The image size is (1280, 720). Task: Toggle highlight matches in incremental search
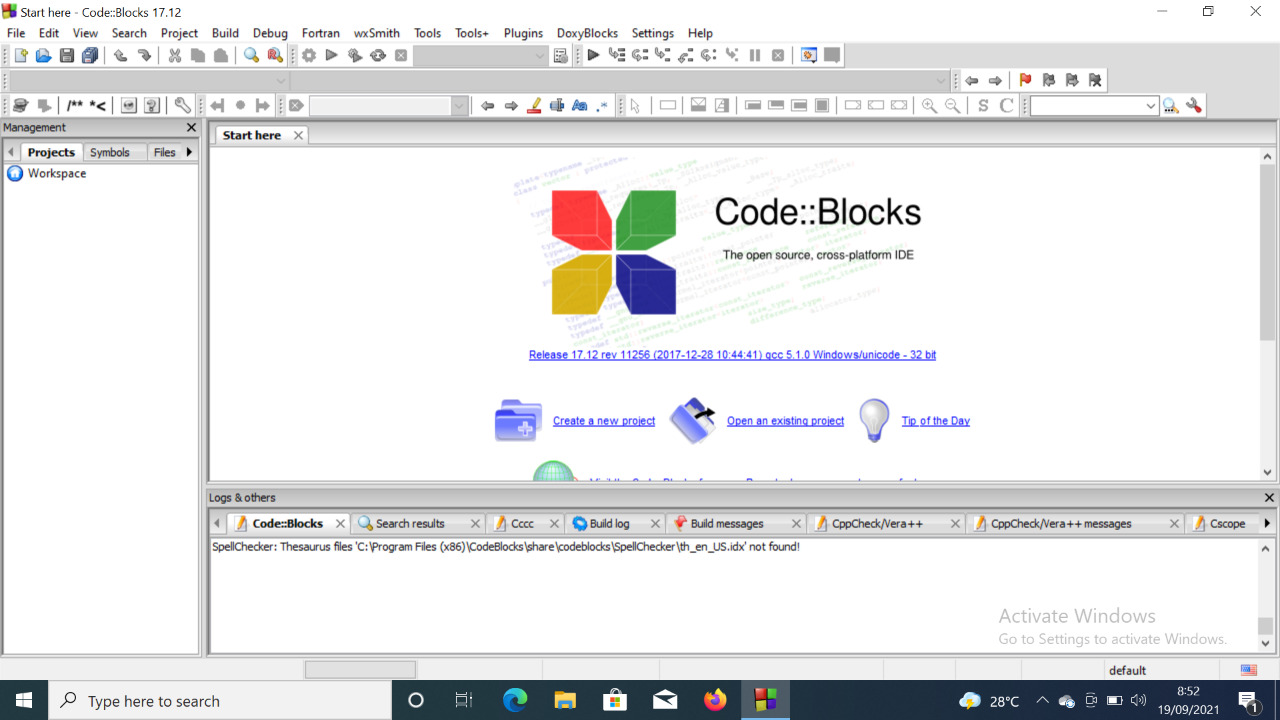pos(534,106)
